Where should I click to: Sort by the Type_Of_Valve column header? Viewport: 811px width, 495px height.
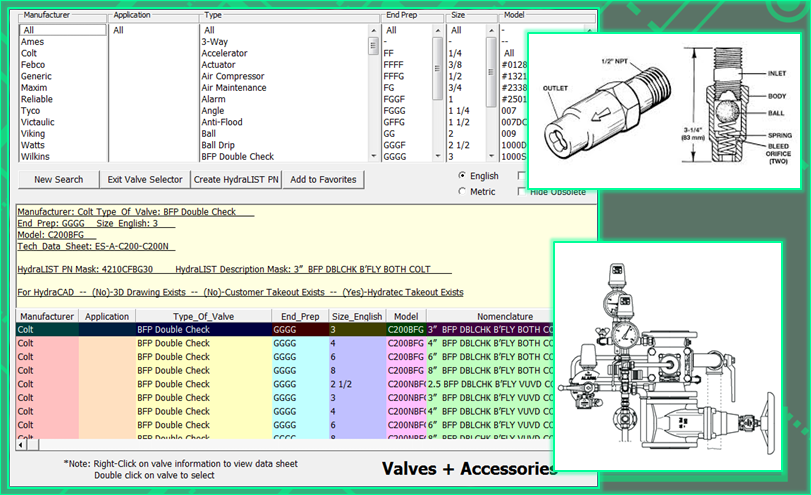203,315
